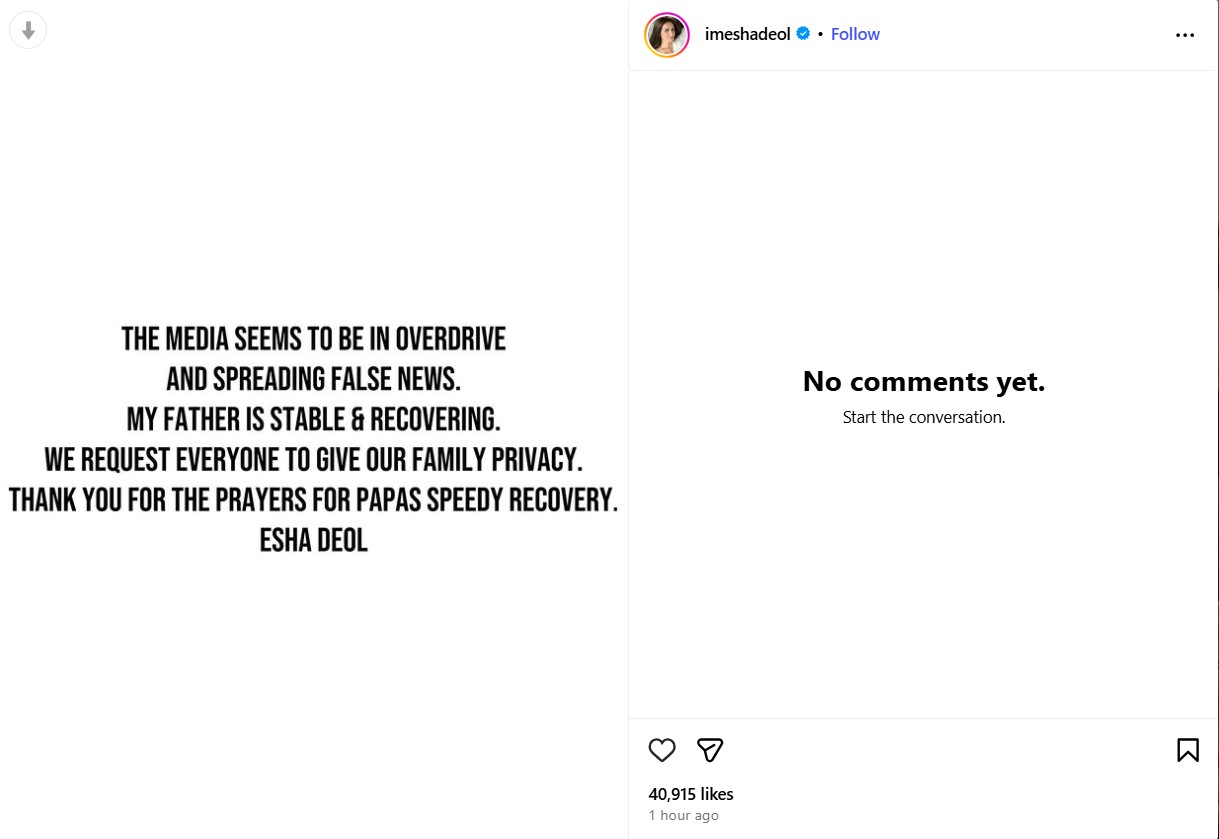Save the post with the bookmark icon
The height and width of the screenshot is (839, 1219).
(x=1187, y=750)
